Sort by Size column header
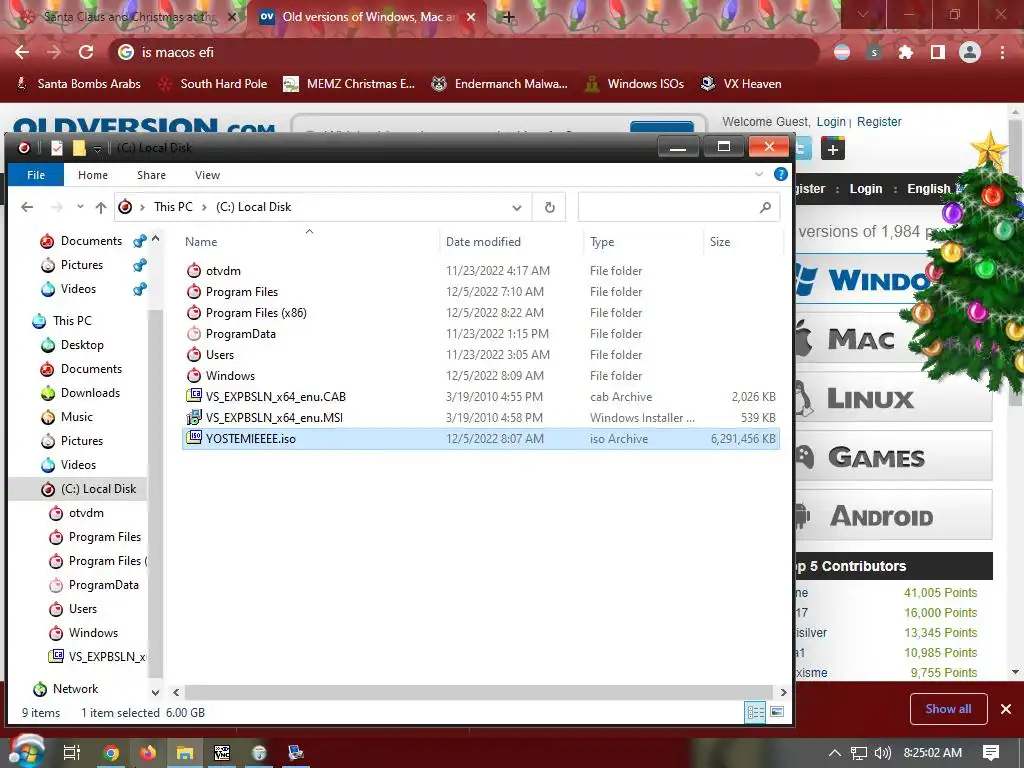This screenshot has height=768, width=1024. [x=720, y=242]
